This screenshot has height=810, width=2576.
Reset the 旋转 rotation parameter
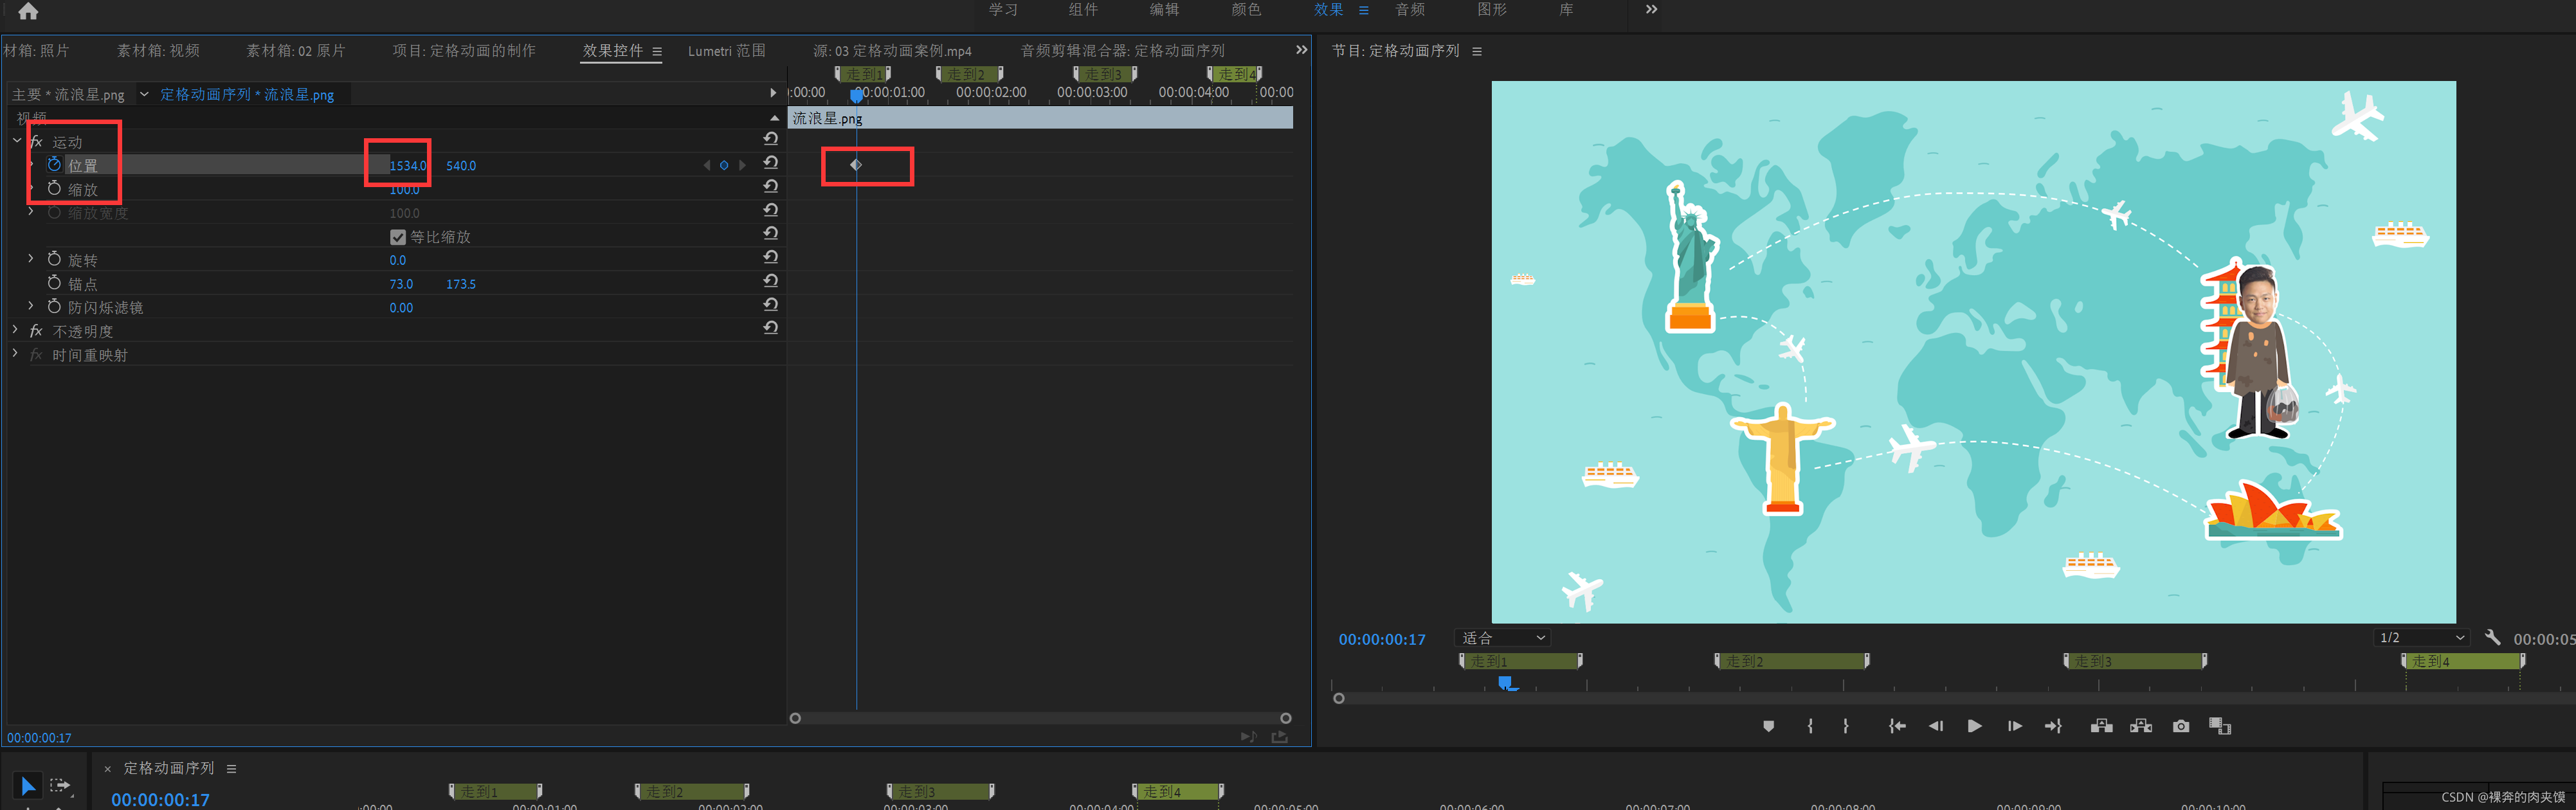click(770, 256)
